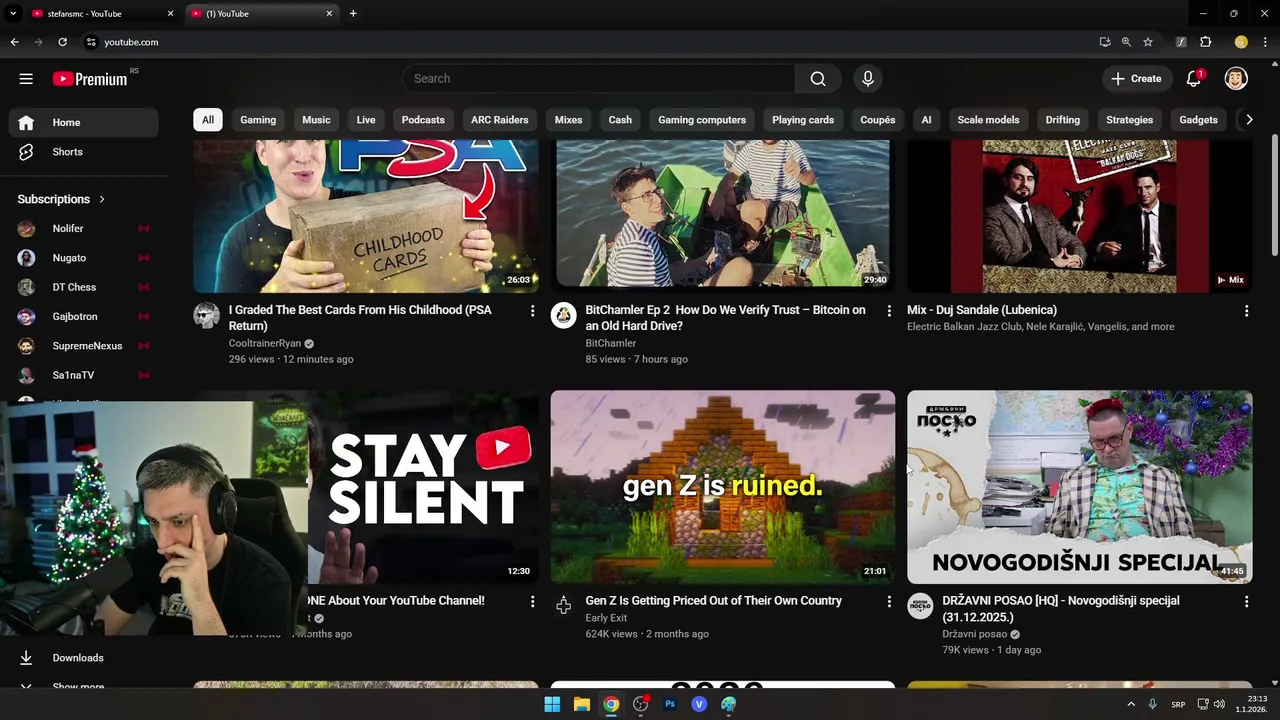The image size is (1280, 720).
Task: Open the BitChamler channel avatar
Action: [564, 315]
